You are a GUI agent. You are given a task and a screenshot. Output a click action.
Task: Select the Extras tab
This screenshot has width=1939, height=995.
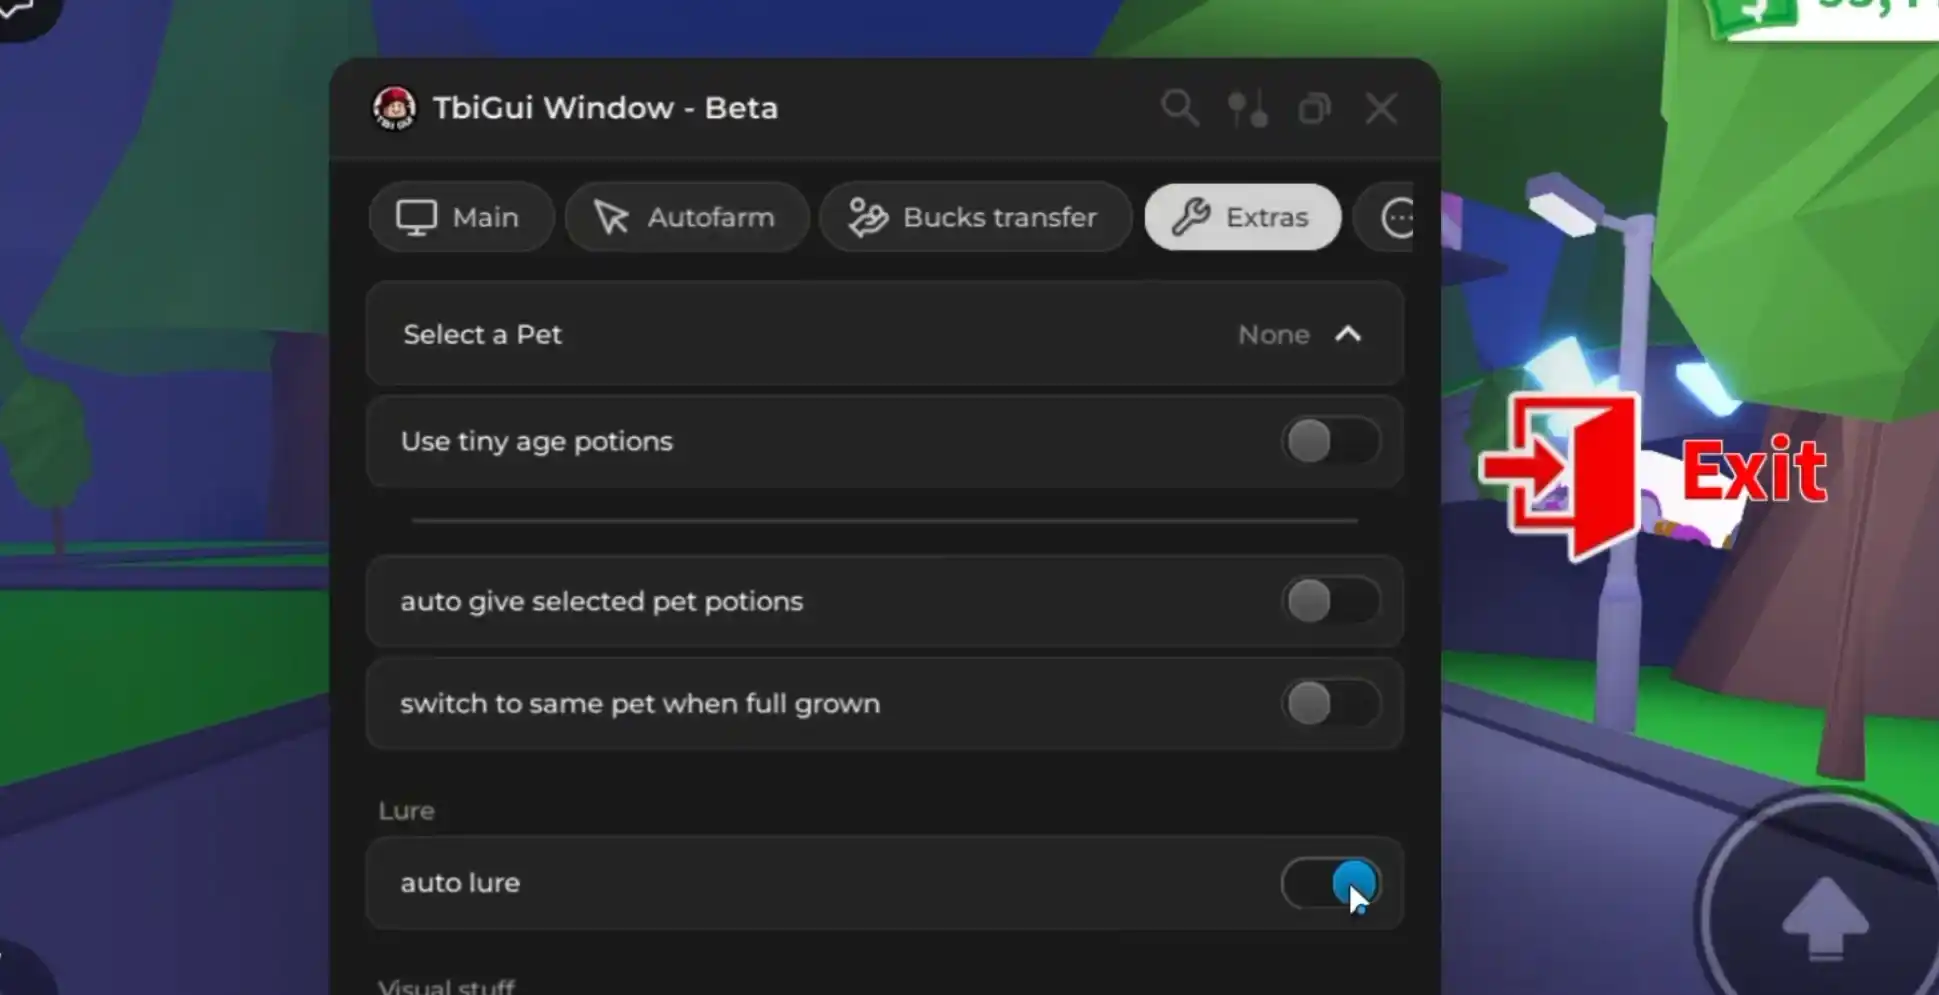[x=1242, y=217]
